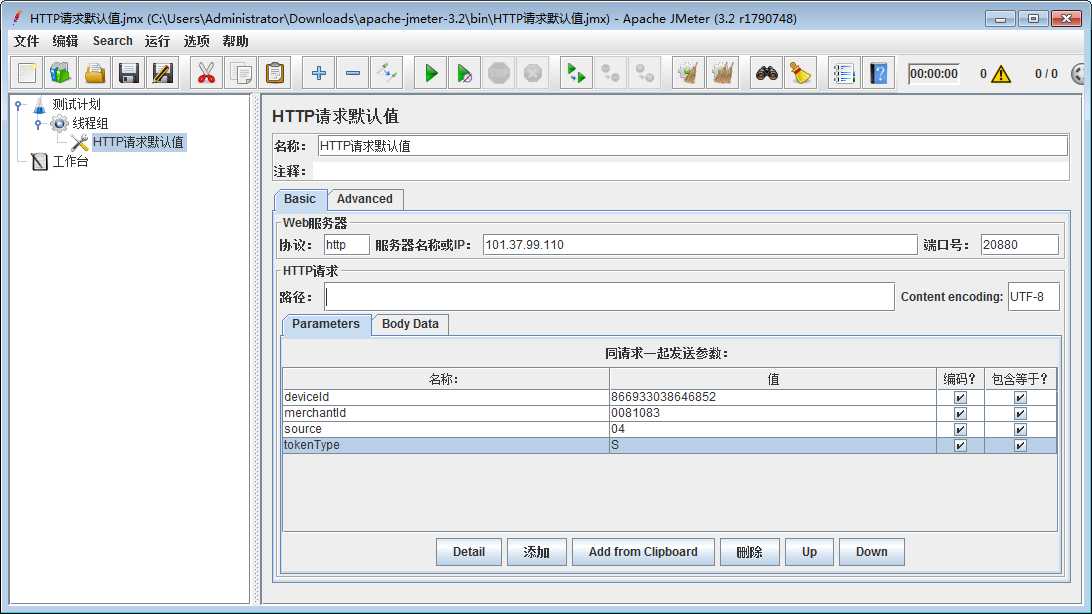Click Add from Clipboard button

tap(643, 552)
